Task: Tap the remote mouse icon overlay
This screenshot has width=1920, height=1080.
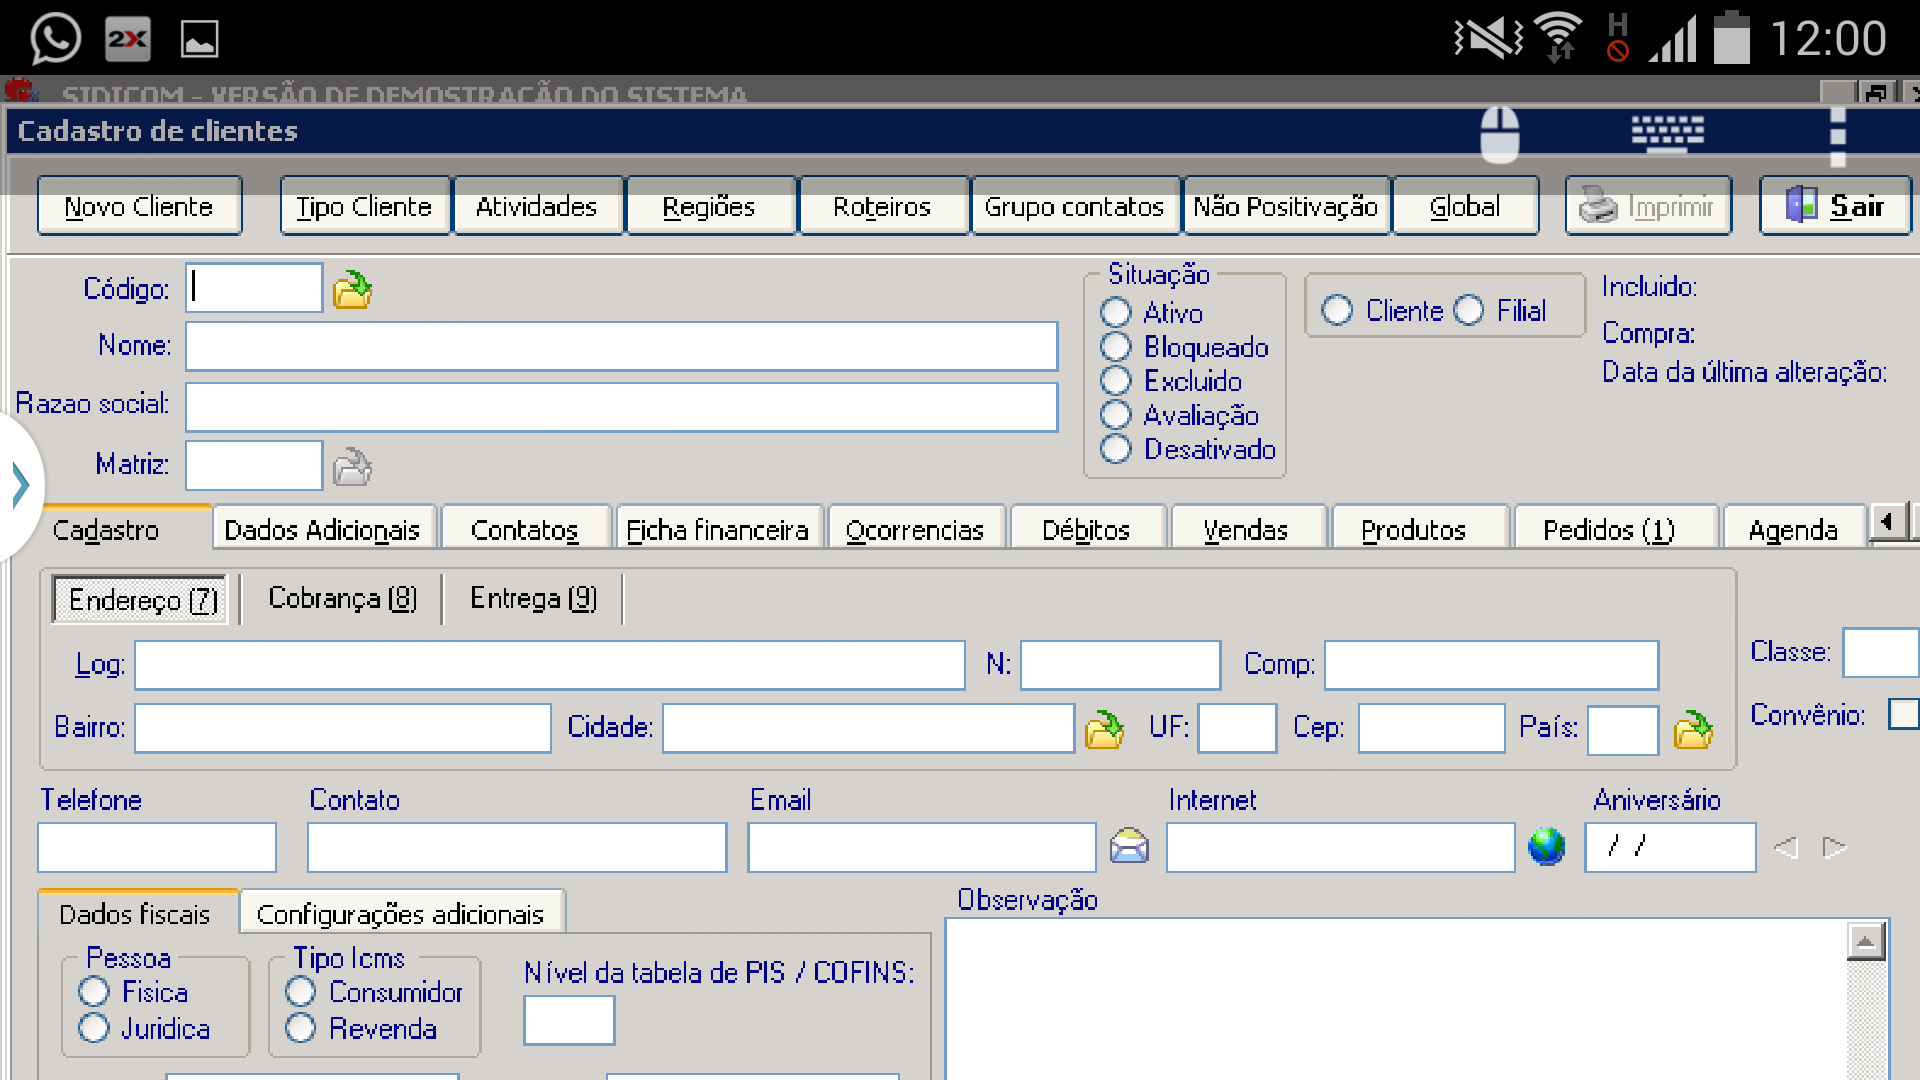Action: (1499, 134)
